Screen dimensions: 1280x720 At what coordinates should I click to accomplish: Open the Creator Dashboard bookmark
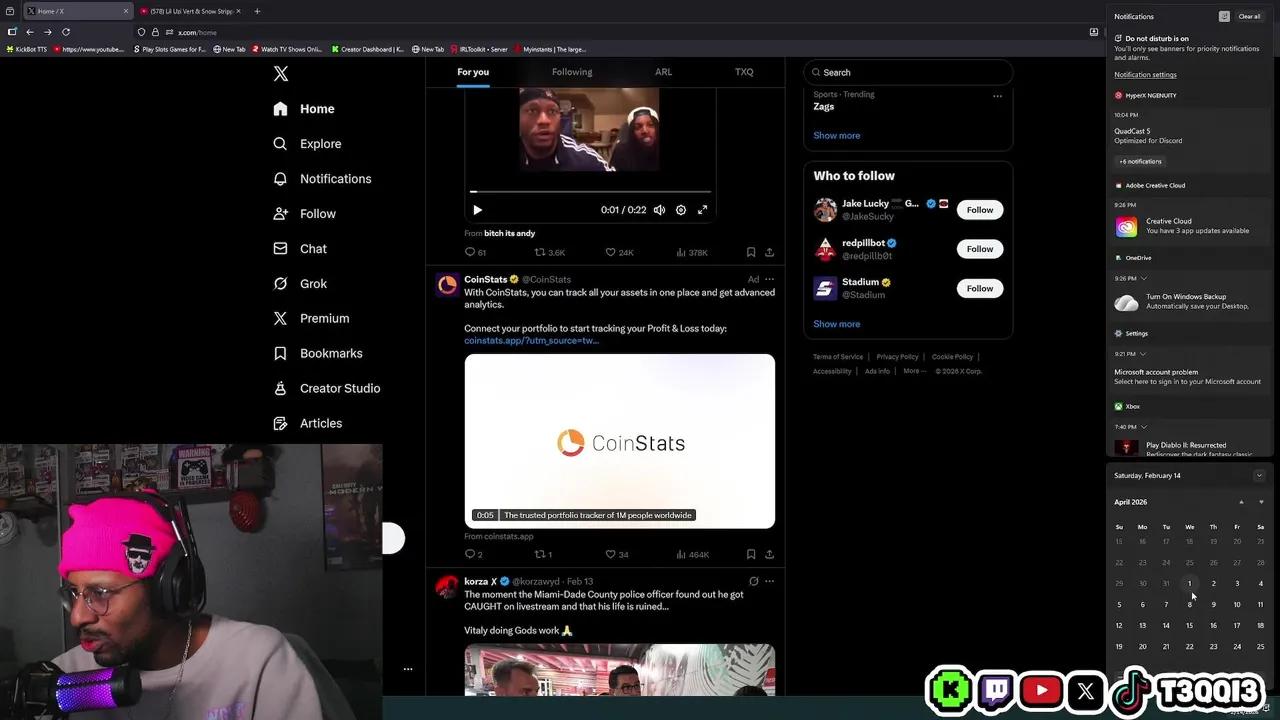click(x=368, y=49)
